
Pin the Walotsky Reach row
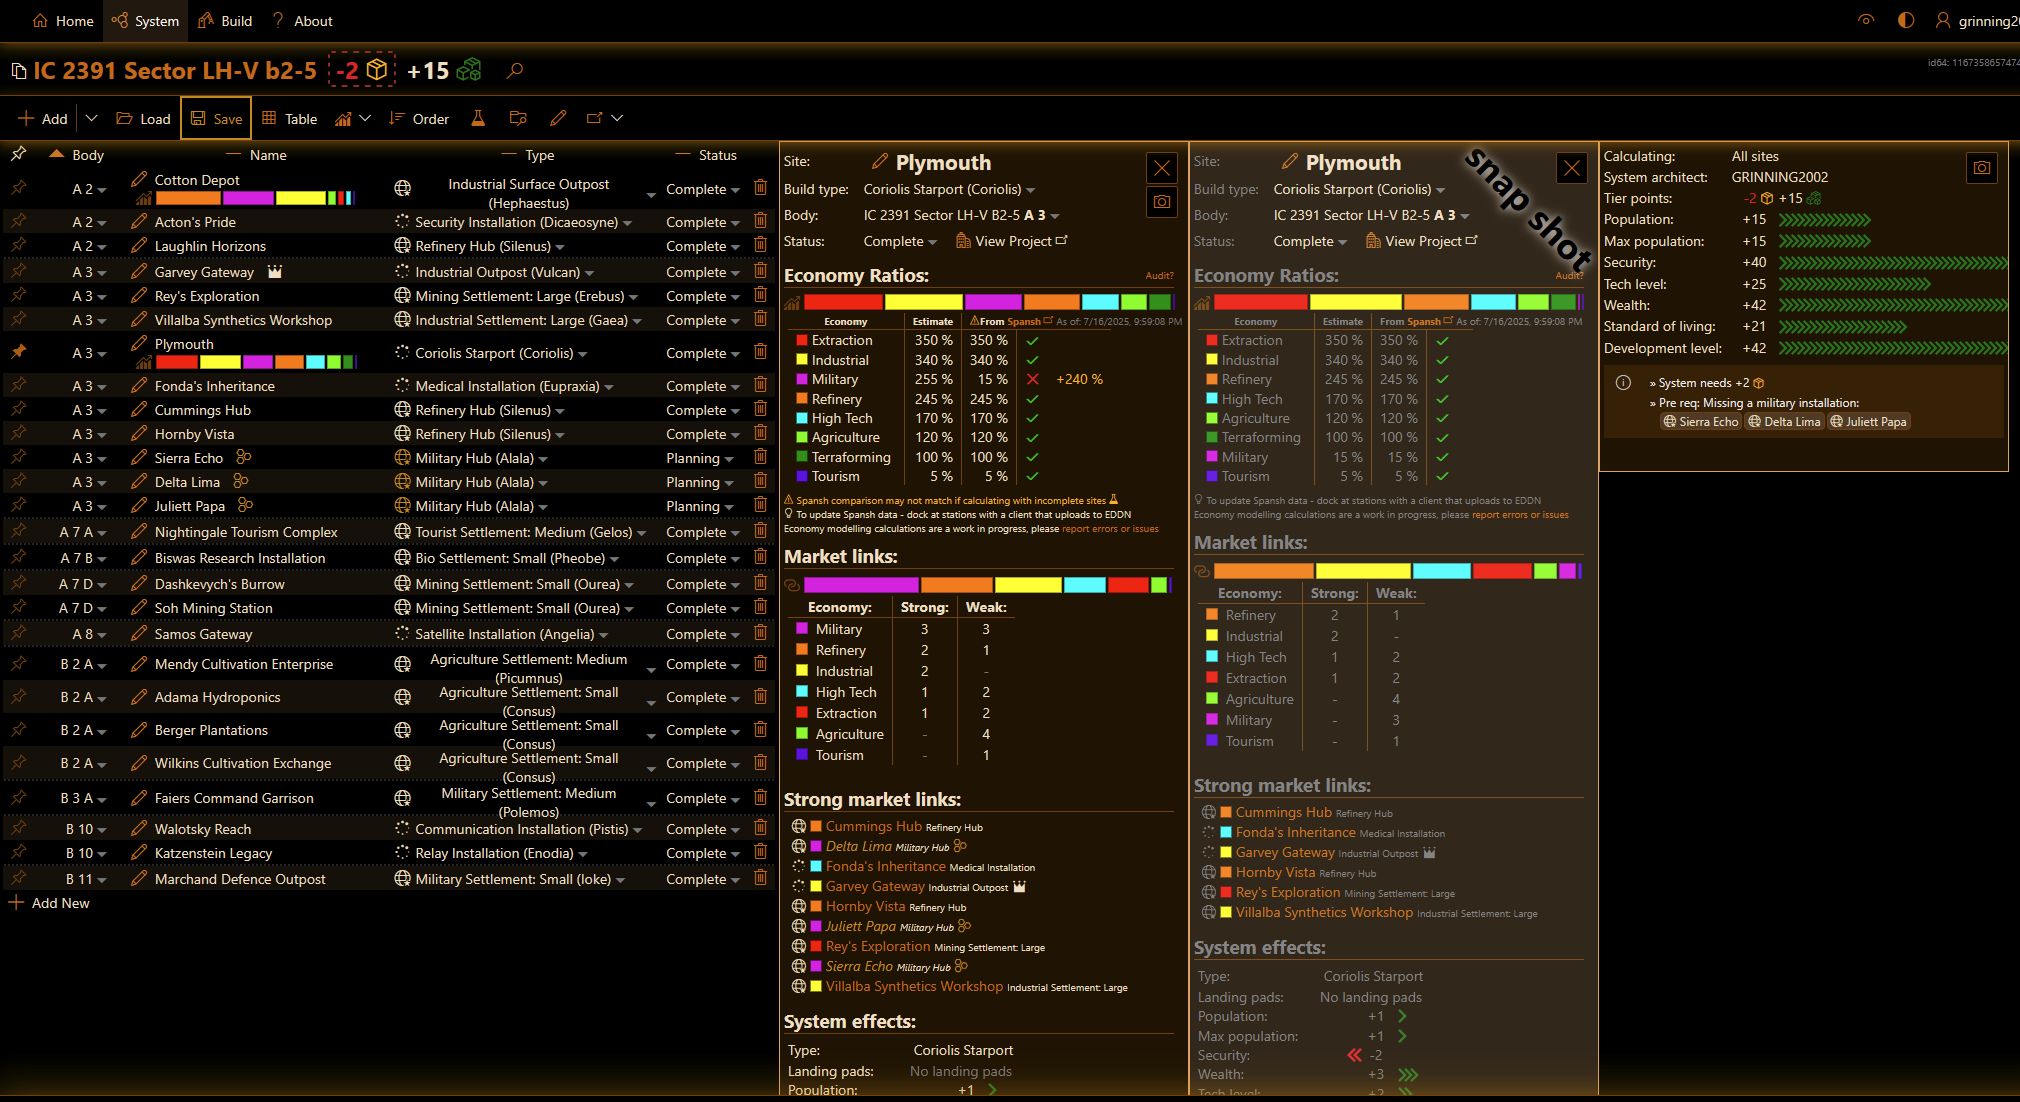[x=18, y=828]
